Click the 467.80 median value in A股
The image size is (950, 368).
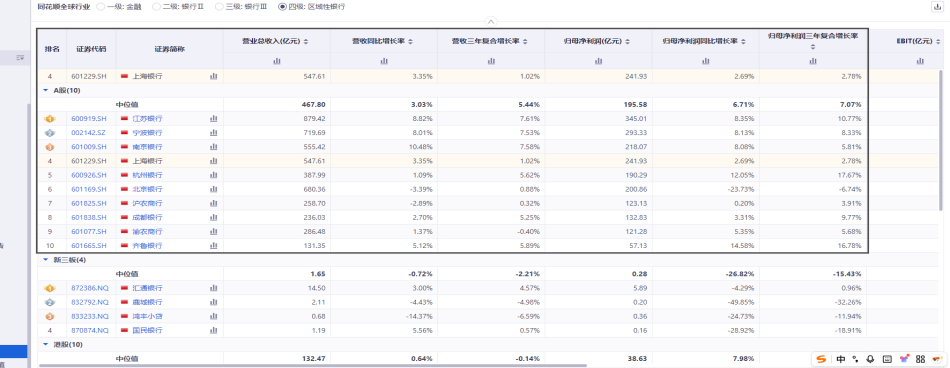[314, 104]
